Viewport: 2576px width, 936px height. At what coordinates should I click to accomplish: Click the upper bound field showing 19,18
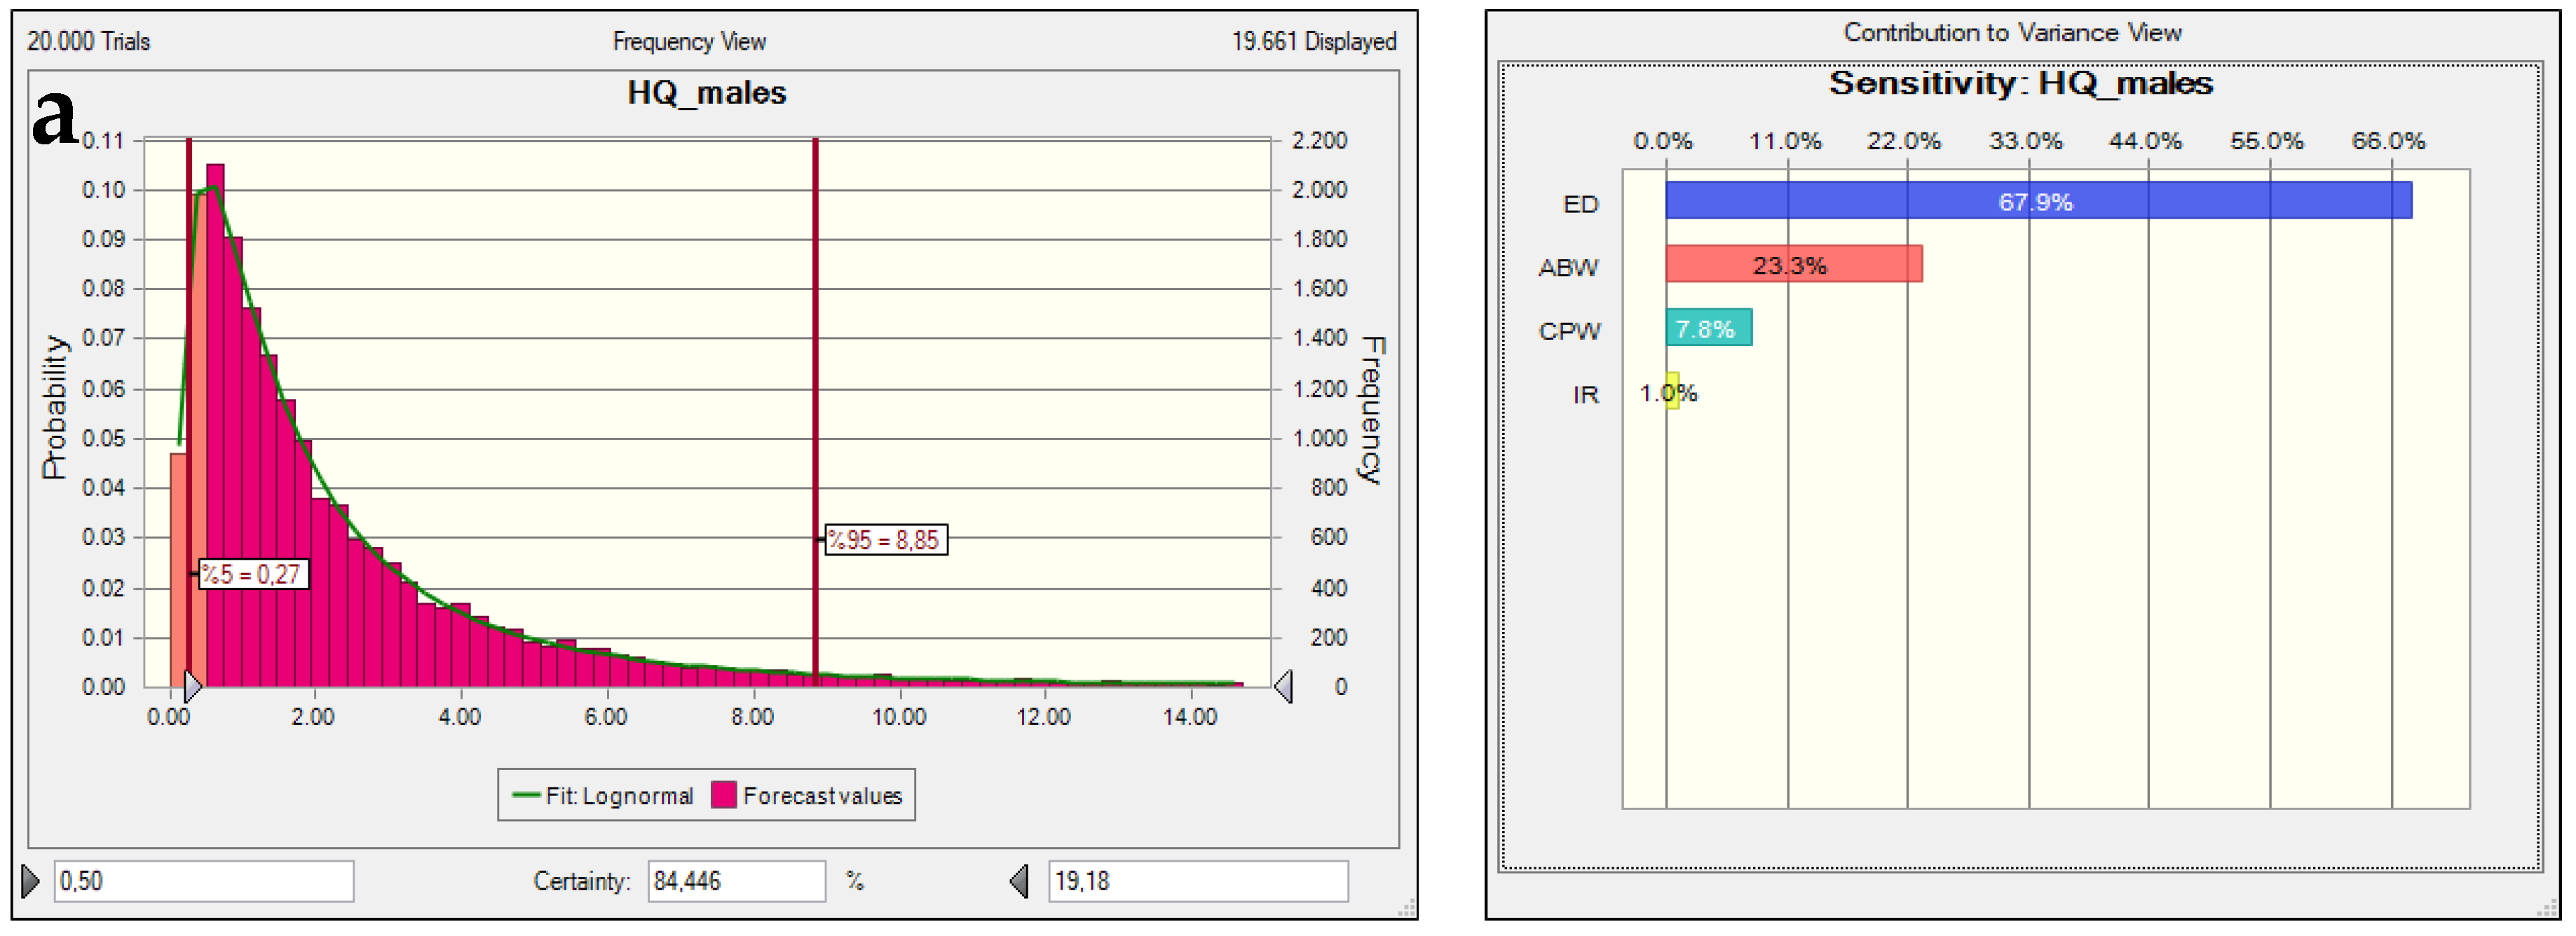coord(1198,881)
